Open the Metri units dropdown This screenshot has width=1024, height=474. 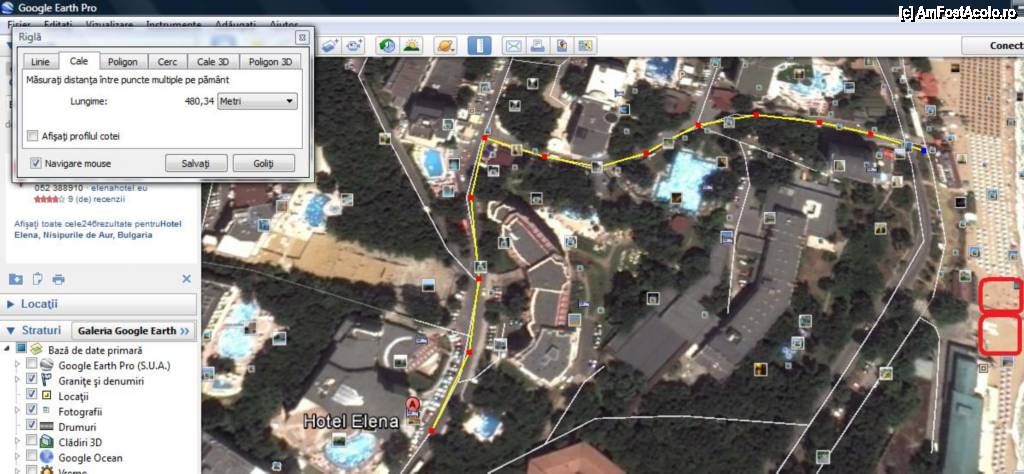(257, 101)
